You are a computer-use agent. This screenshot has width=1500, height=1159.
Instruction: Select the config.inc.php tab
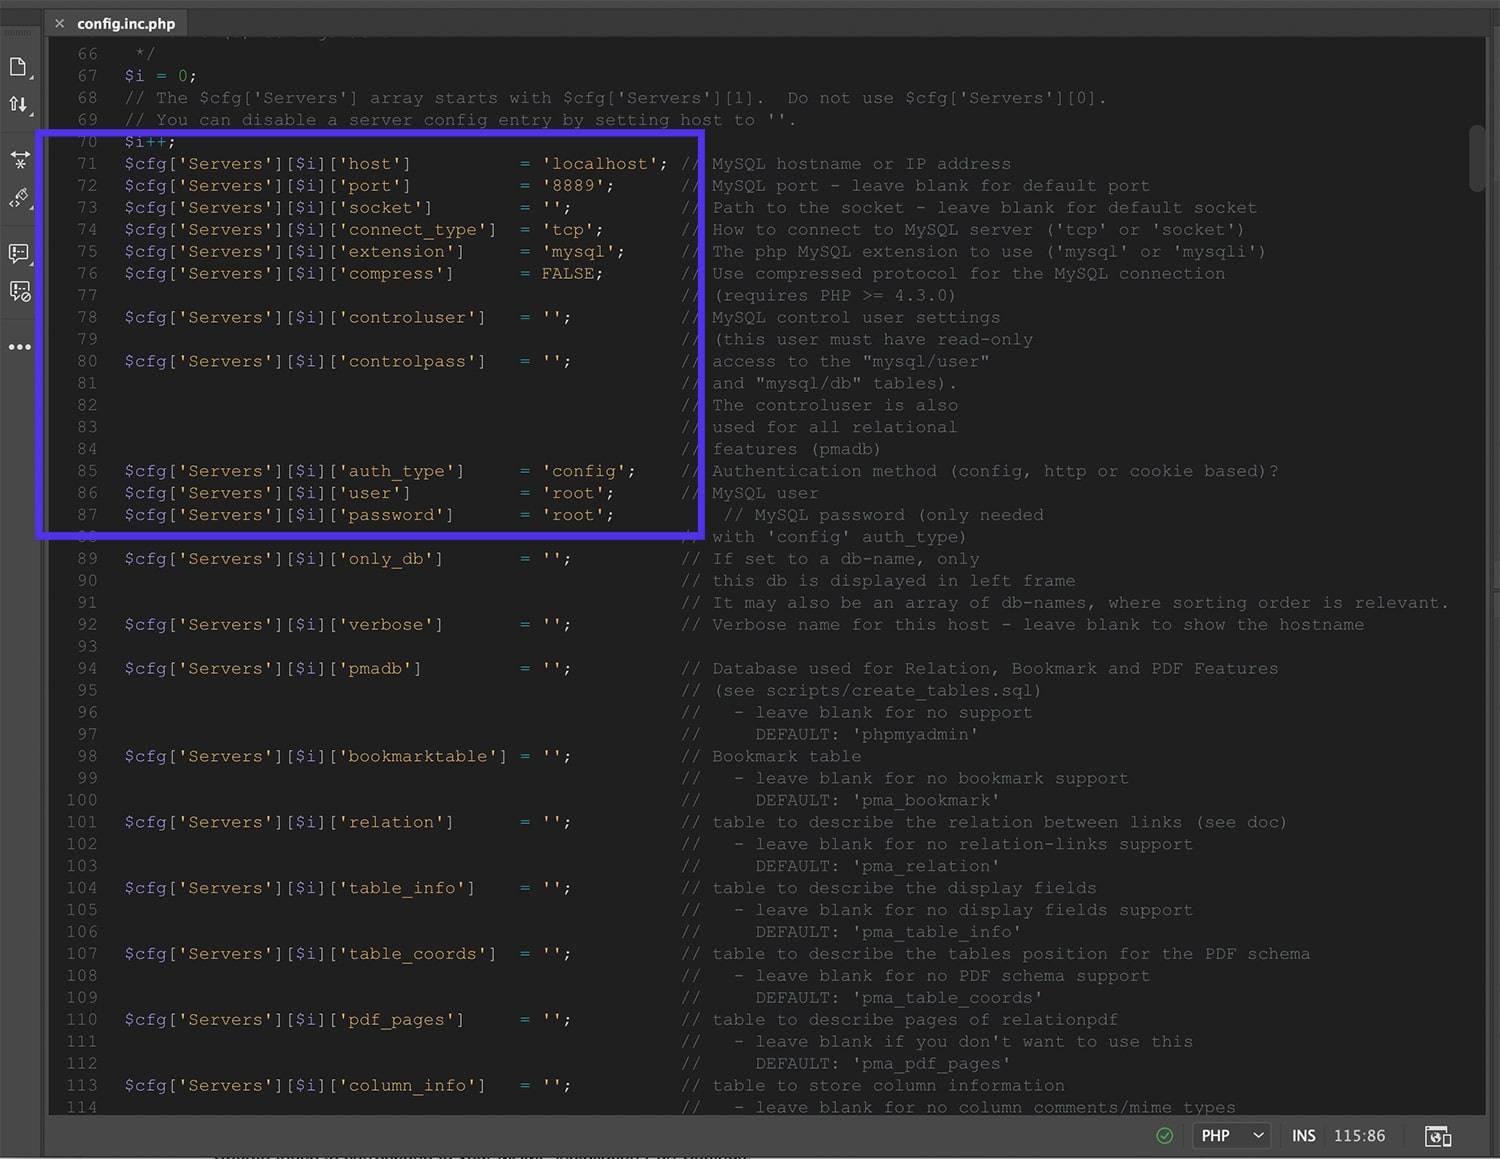(127, 22)
